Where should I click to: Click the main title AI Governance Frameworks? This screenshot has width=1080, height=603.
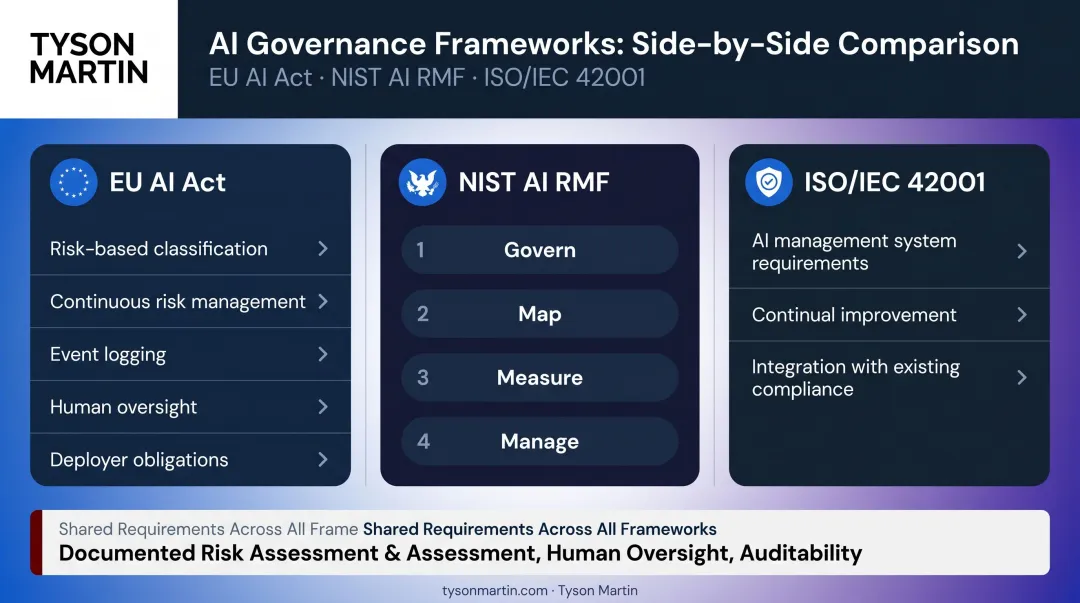614,44
